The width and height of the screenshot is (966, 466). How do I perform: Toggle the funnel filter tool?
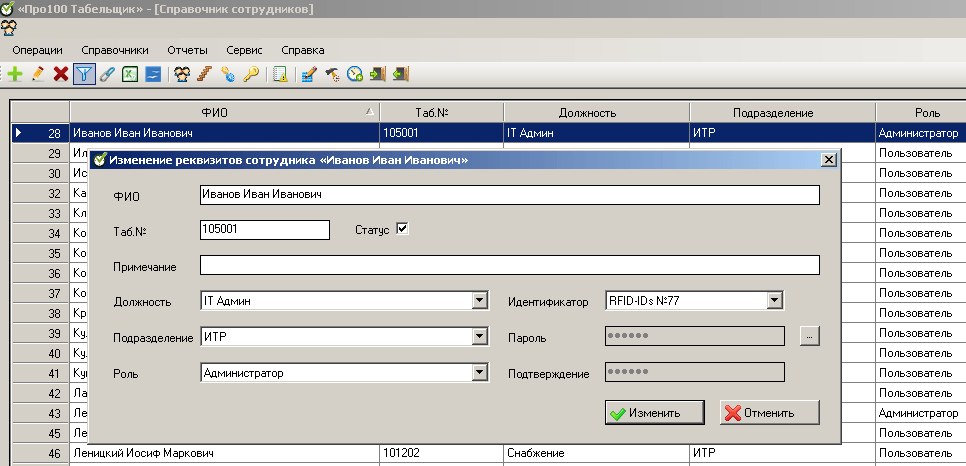84,75
